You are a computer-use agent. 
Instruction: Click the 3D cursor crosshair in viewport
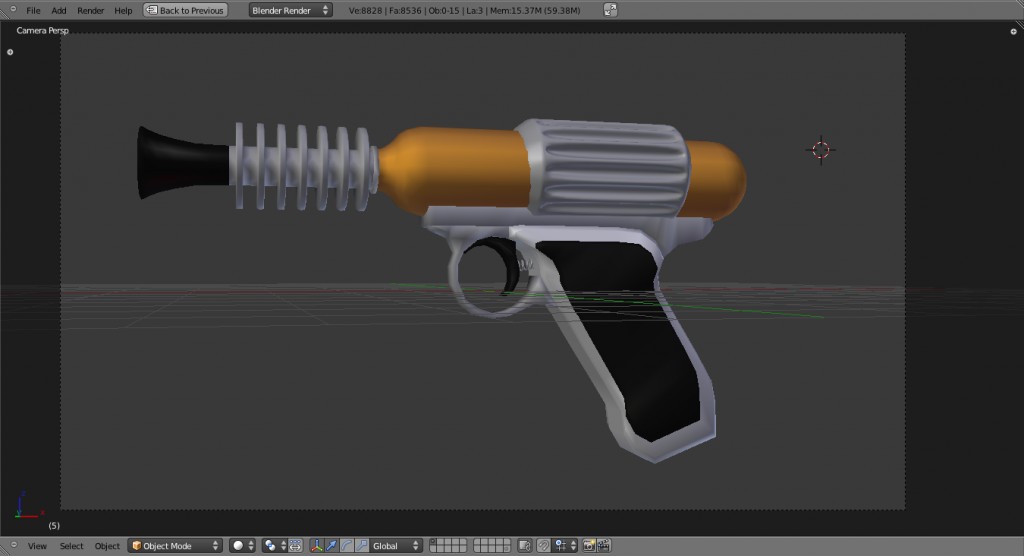pos(821,150)
